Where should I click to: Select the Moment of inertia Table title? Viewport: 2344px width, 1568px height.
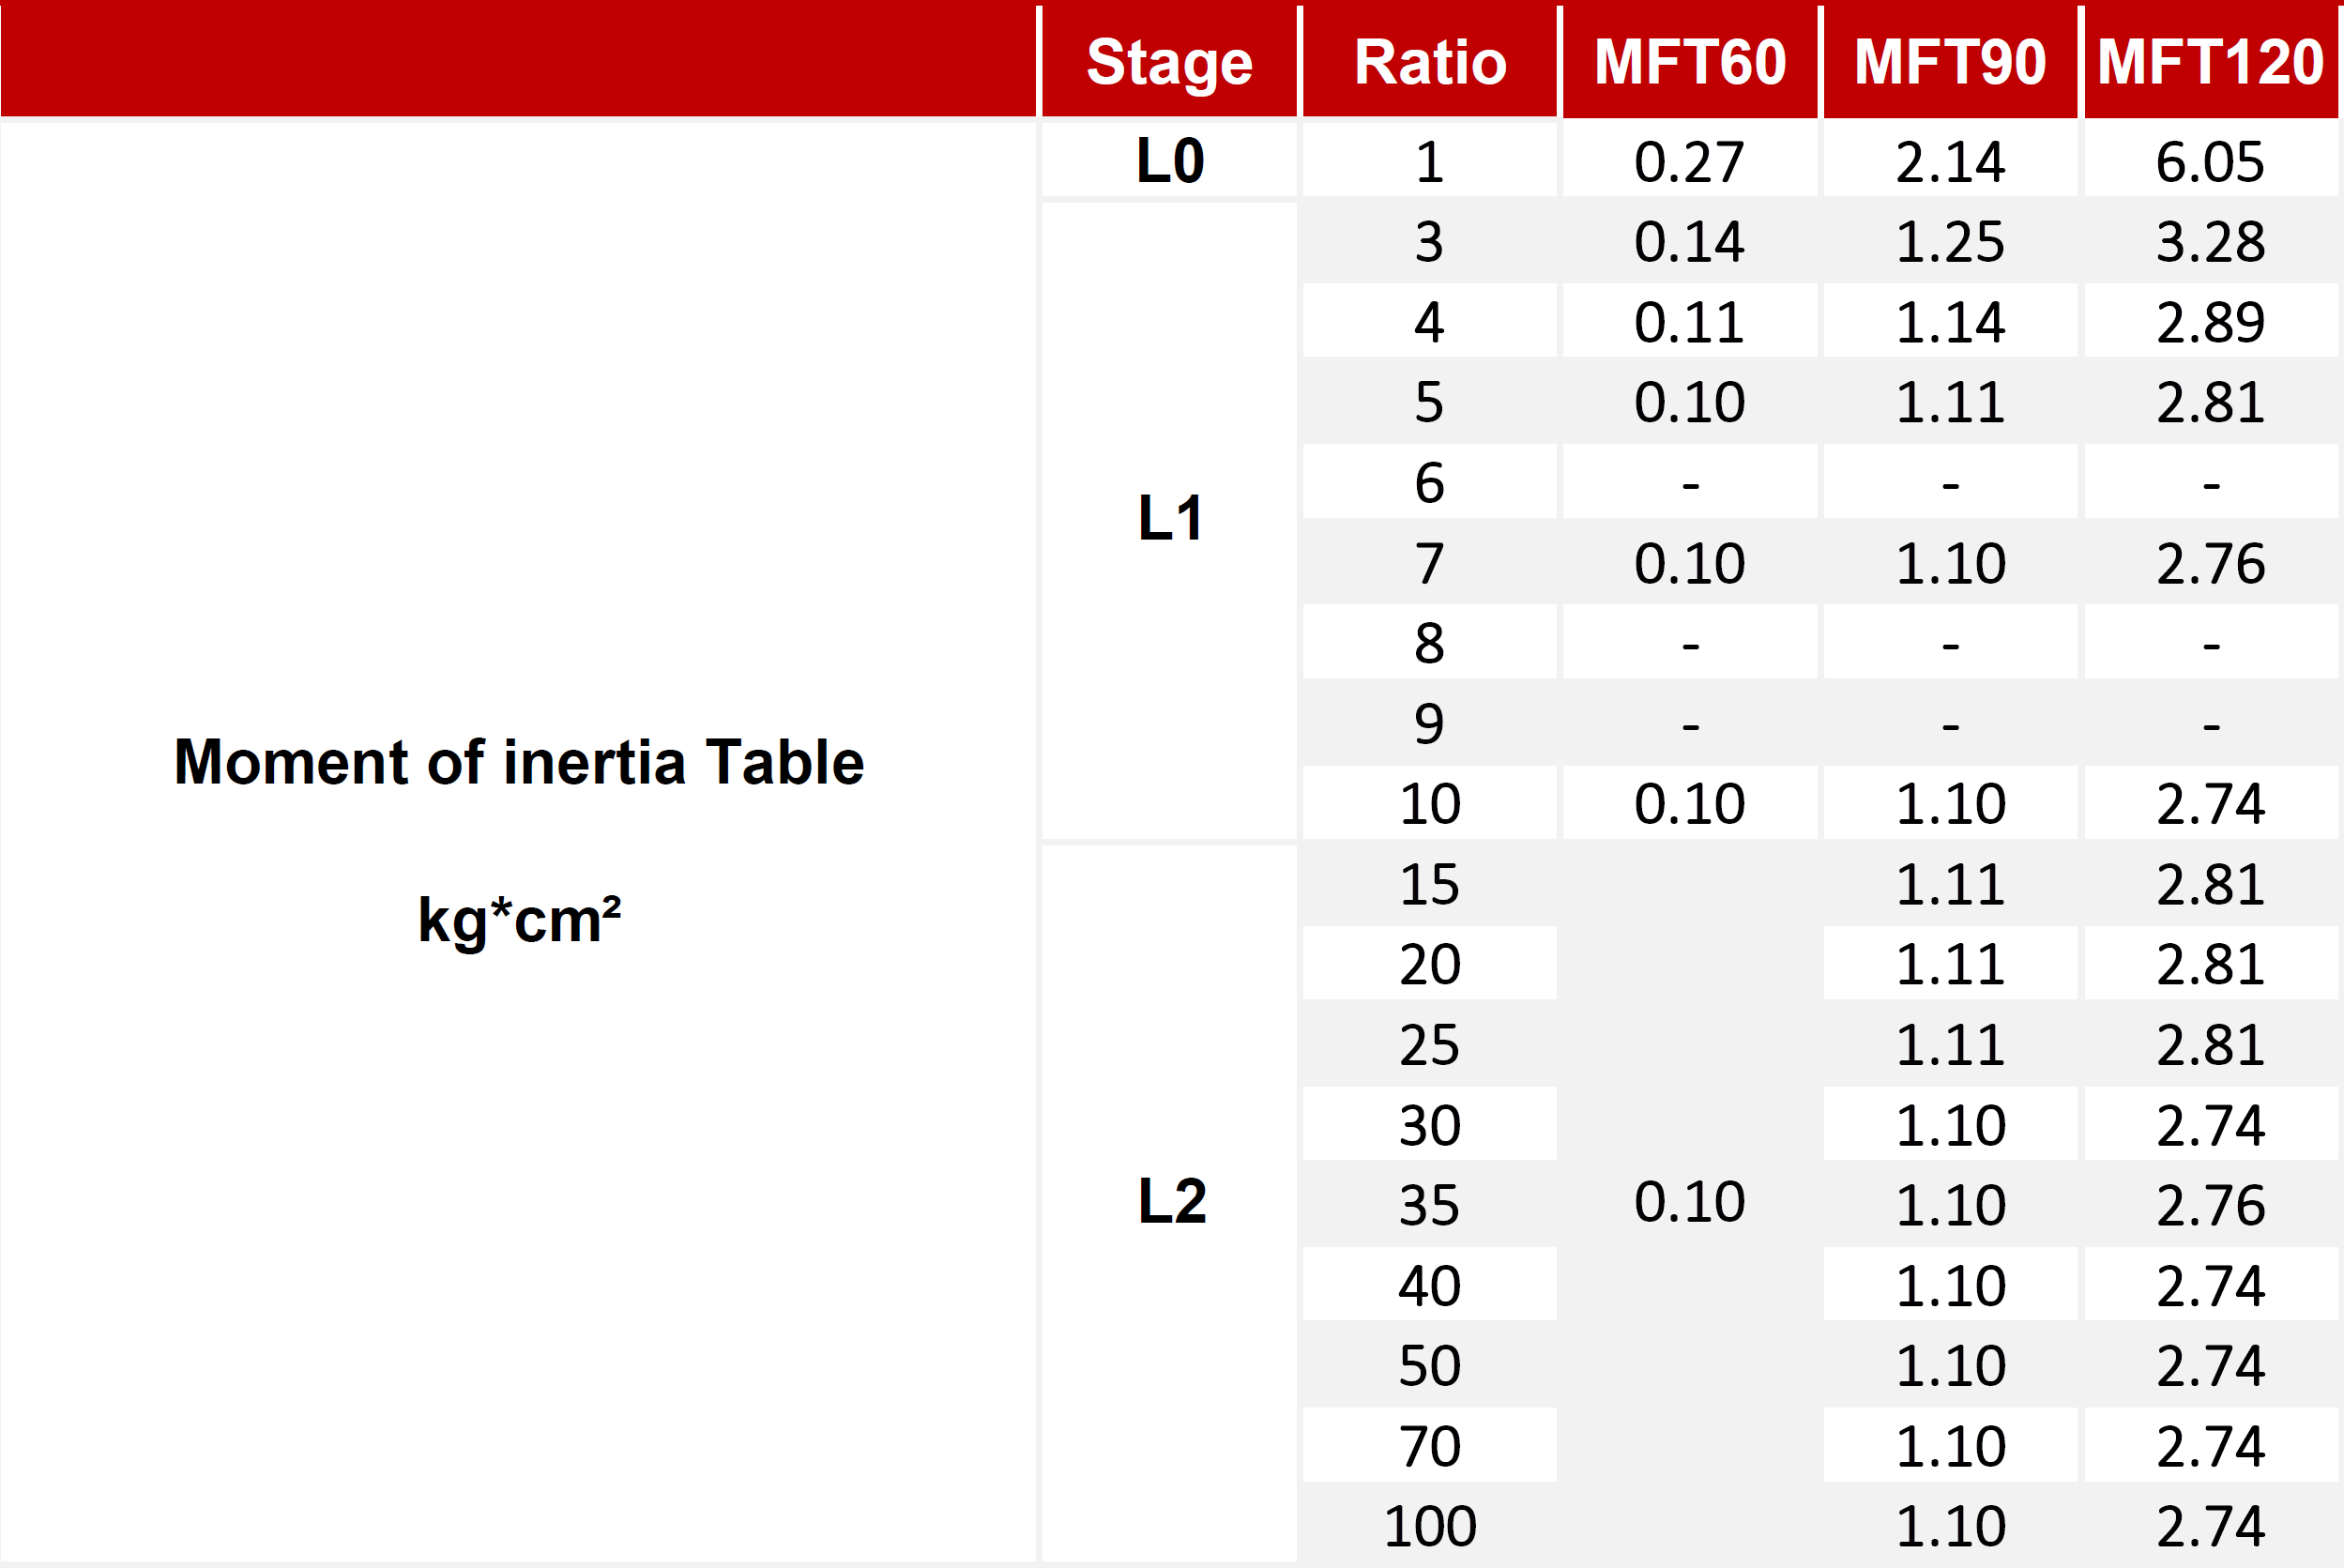click(x=518, y=762)
